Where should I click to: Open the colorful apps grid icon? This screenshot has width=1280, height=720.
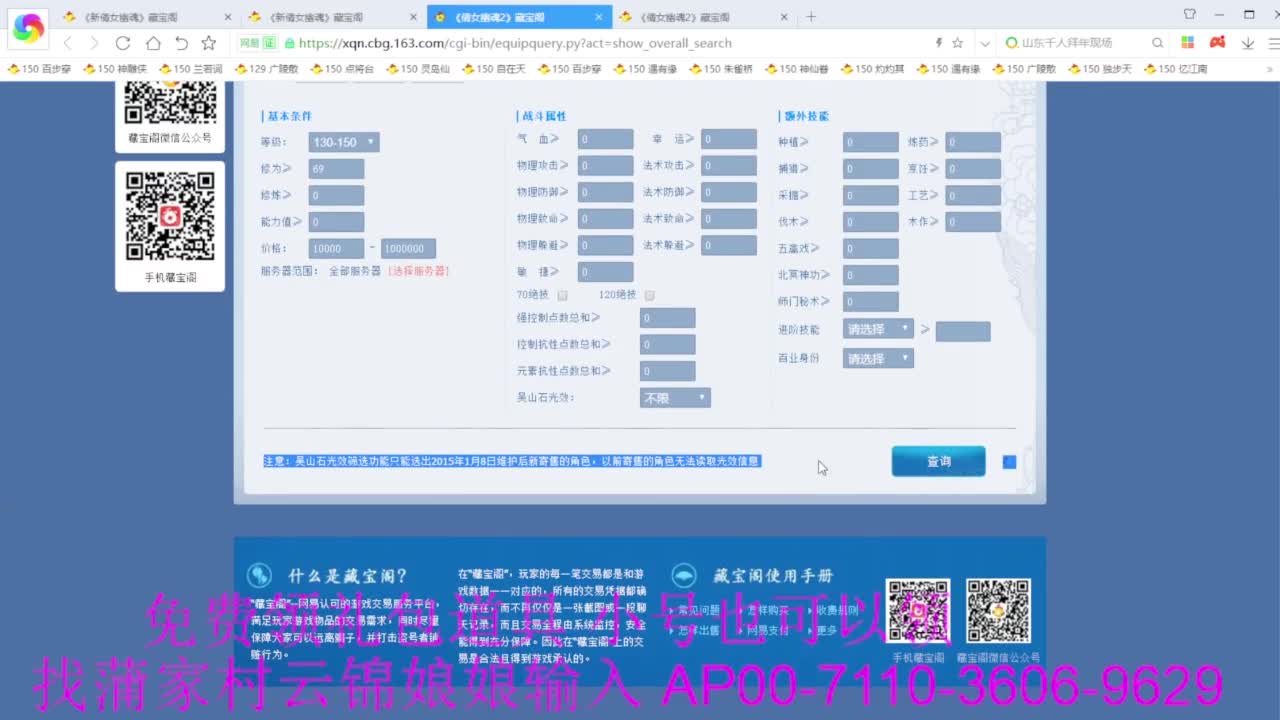coord(1188,43)
